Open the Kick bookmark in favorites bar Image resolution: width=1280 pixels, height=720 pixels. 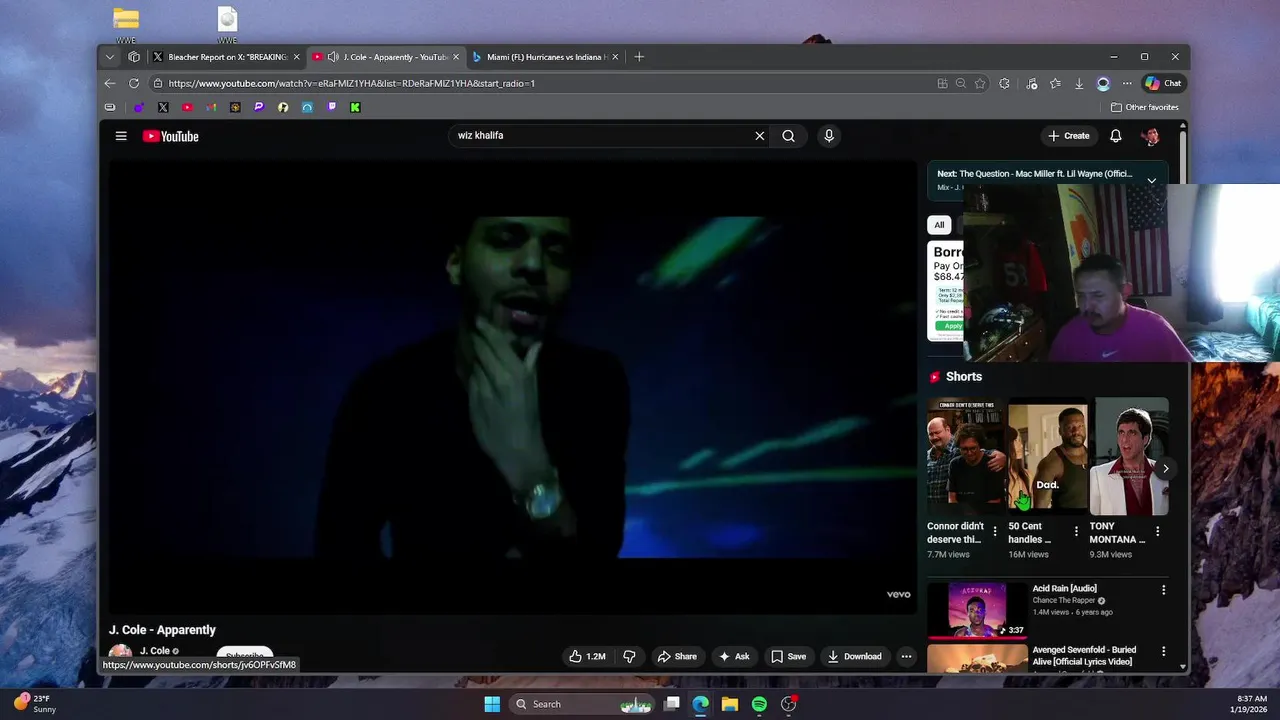click(x=355, y=107)
